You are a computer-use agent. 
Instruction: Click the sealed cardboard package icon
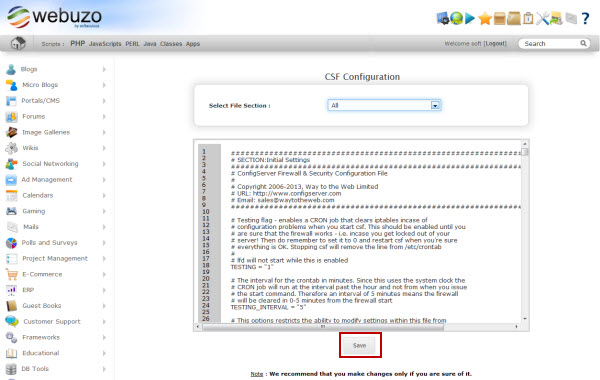tap(514, 18)
